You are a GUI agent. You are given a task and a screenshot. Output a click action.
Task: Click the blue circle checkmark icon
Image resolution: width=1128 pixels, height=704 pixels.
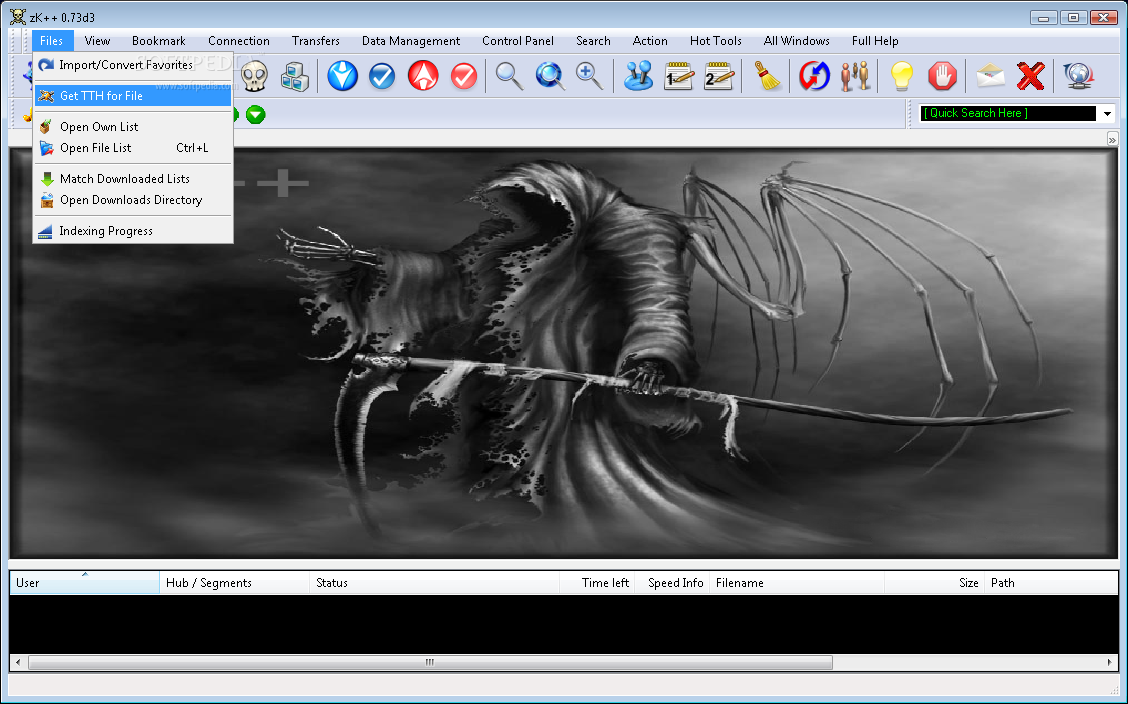point(382,76)
